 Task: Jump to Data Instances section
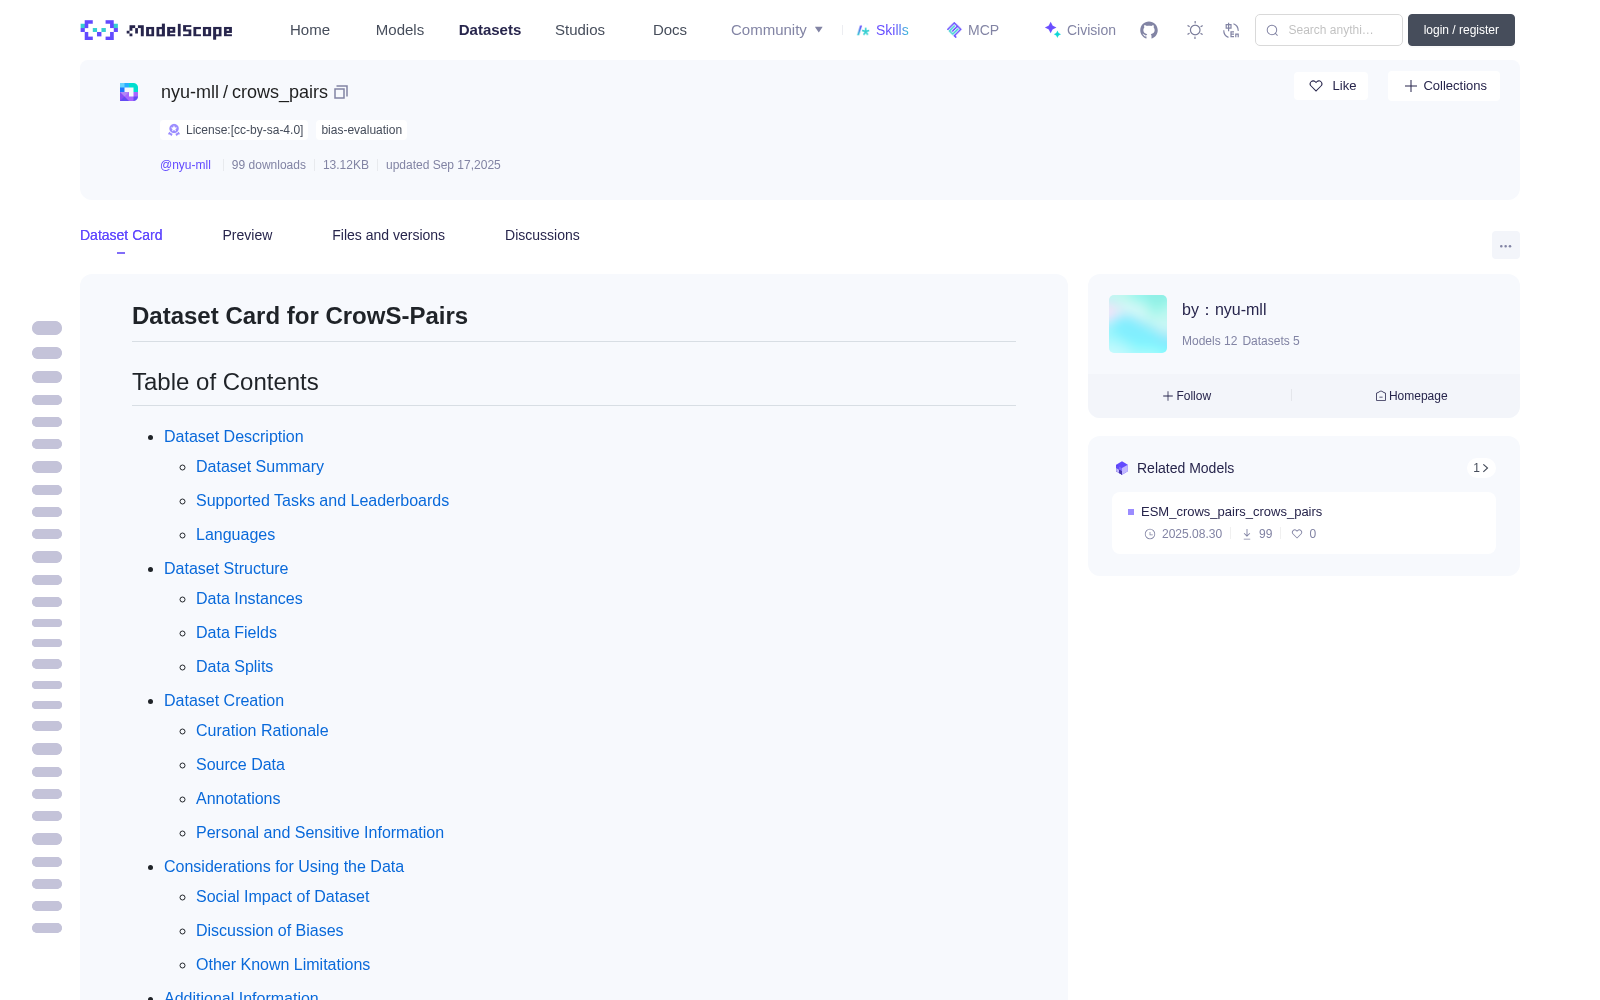249,599
